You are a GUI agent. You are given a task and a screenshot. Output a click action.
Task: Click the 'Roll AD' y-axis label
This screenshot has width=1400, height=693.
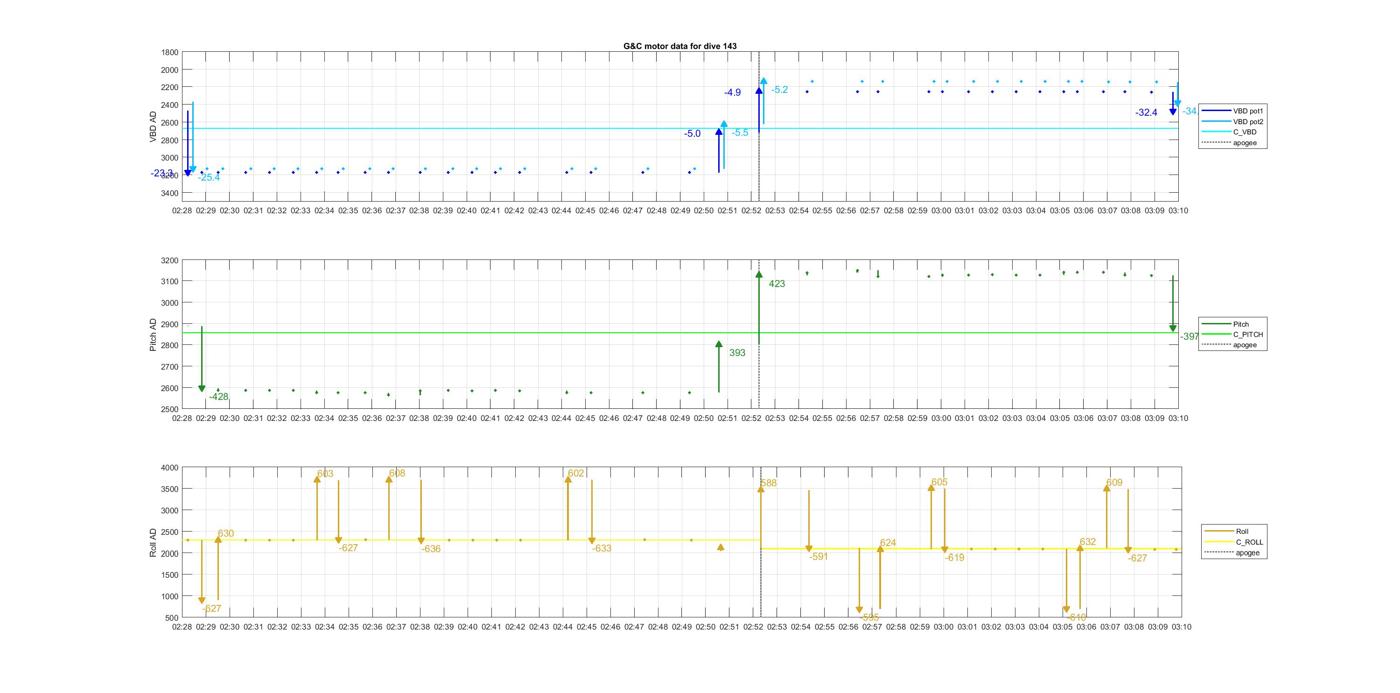point(153,542)
